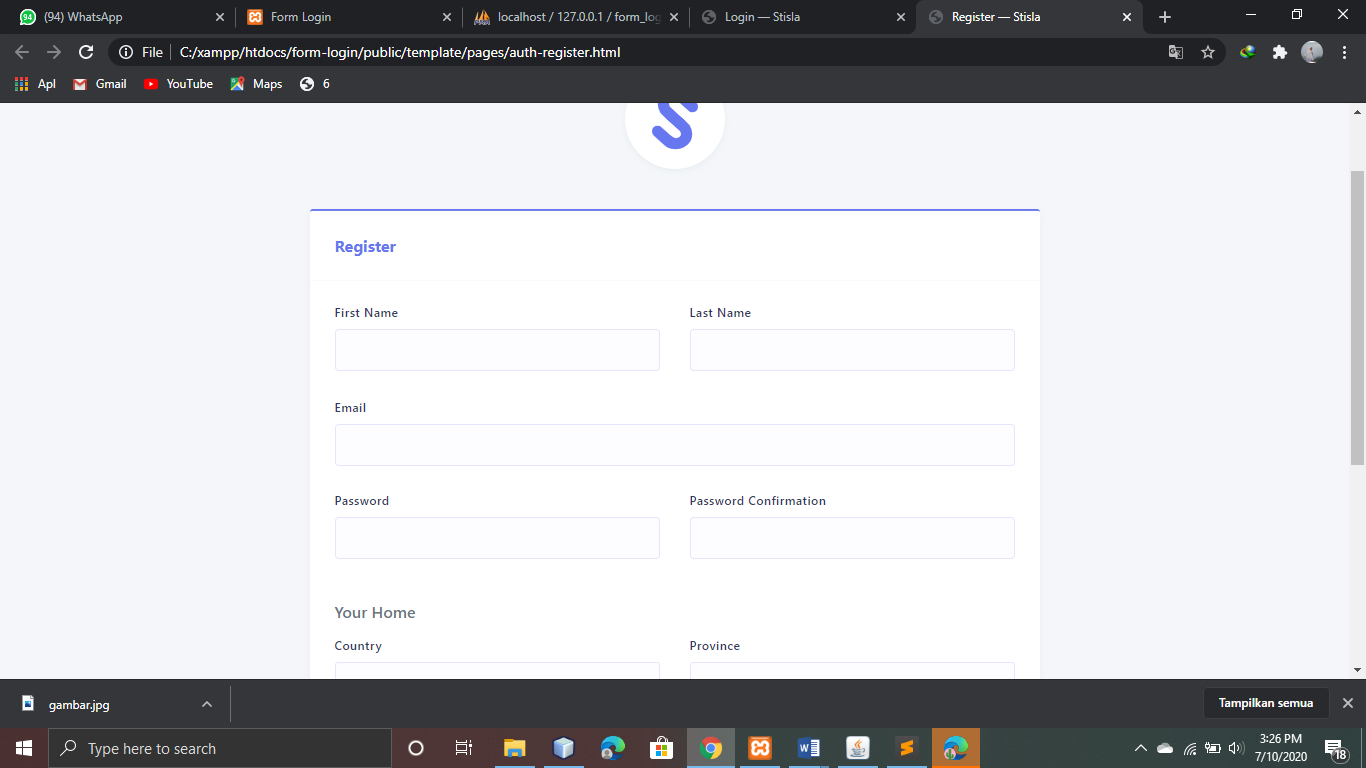Open Google Chrome taskbar icon

711,748
